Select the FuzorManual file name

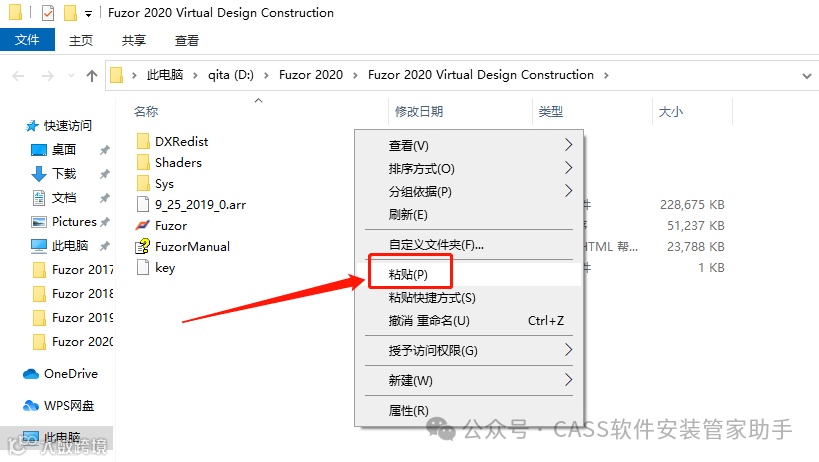[192, 246]
